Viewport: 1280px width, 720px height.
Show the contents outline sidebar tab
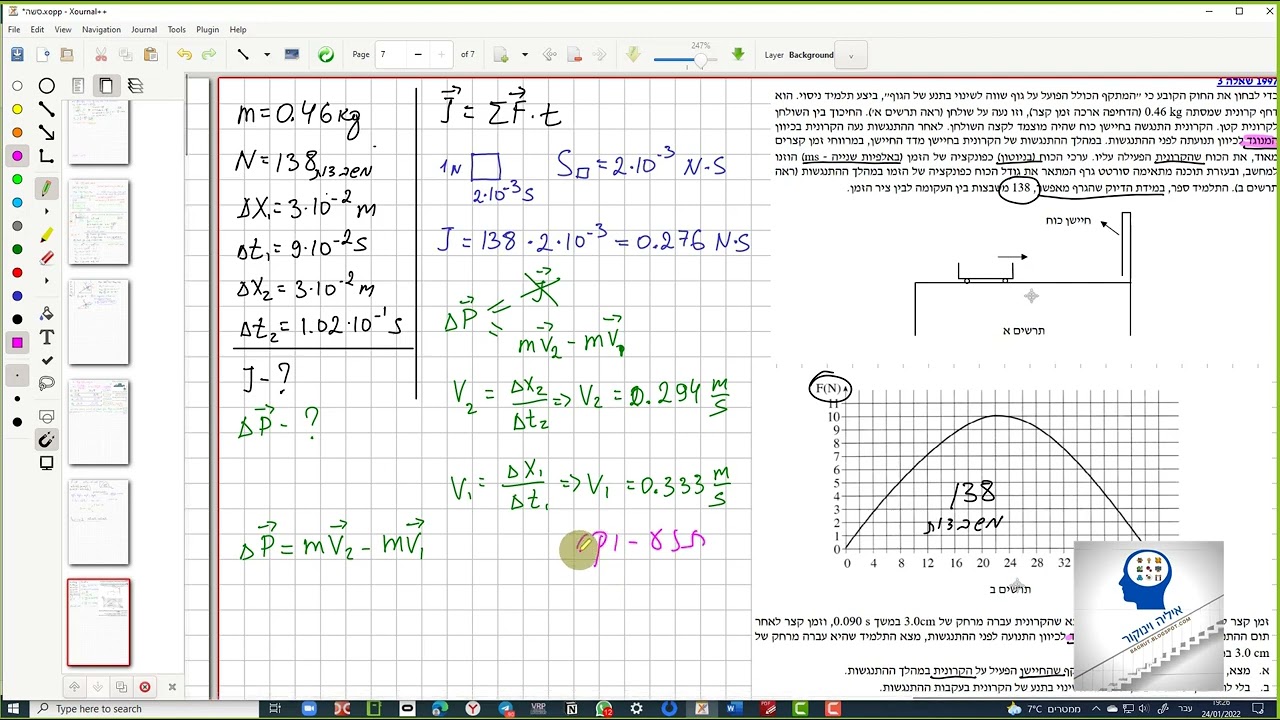point(78,86)
